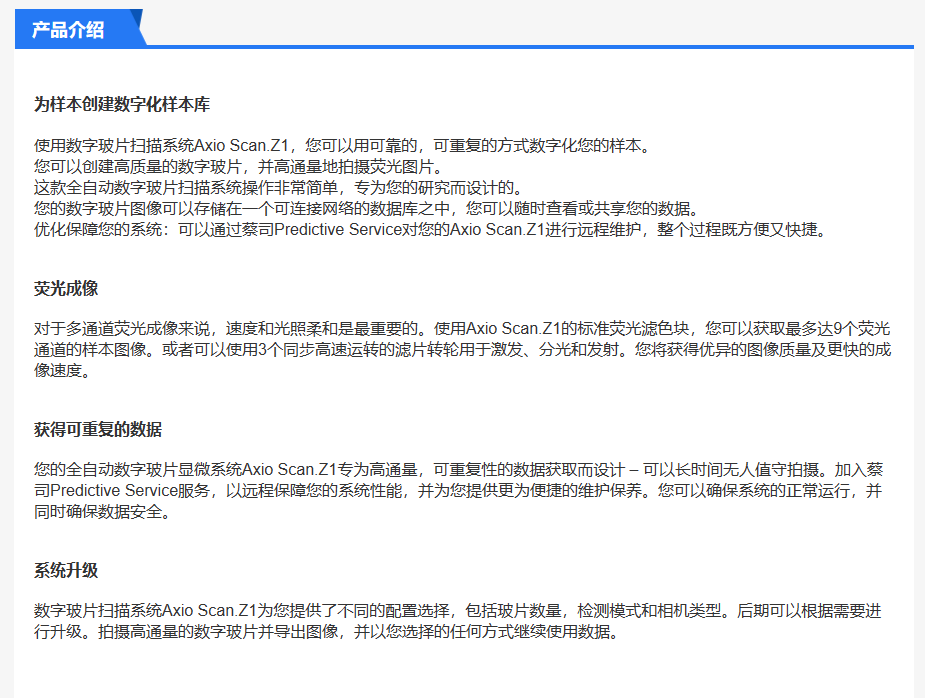Screen dimensions: 925x698
Task: Open the 产品介绍 tab
Action: pos(69,30)
